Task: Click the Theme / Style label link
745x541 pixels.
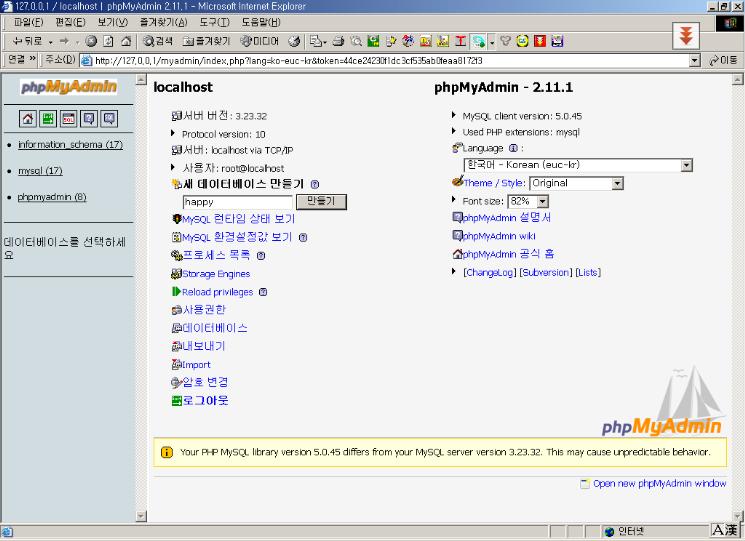Action: (x=495, y=183)
